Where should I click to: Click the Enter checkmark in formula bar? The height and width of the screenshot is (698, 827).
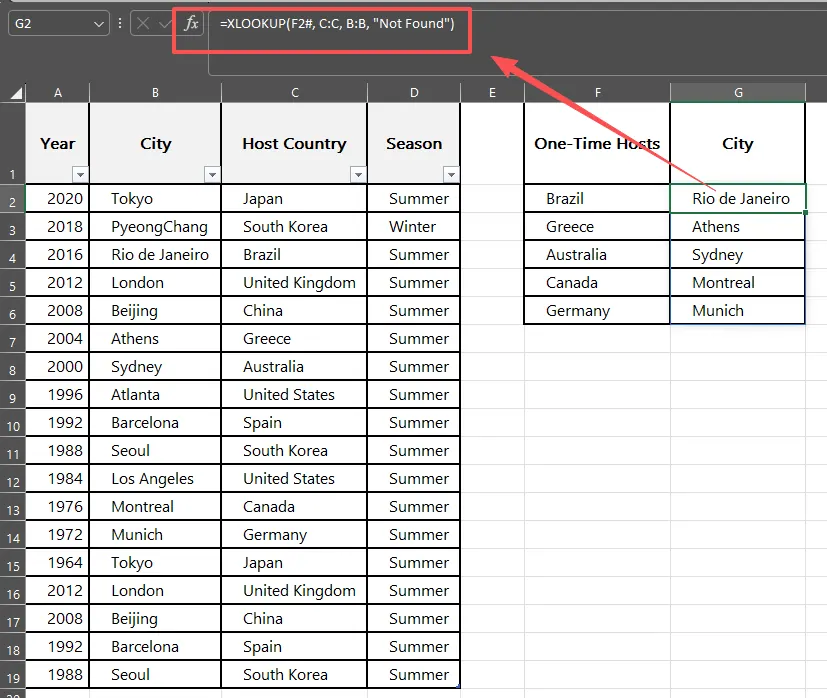pos(165,23)
